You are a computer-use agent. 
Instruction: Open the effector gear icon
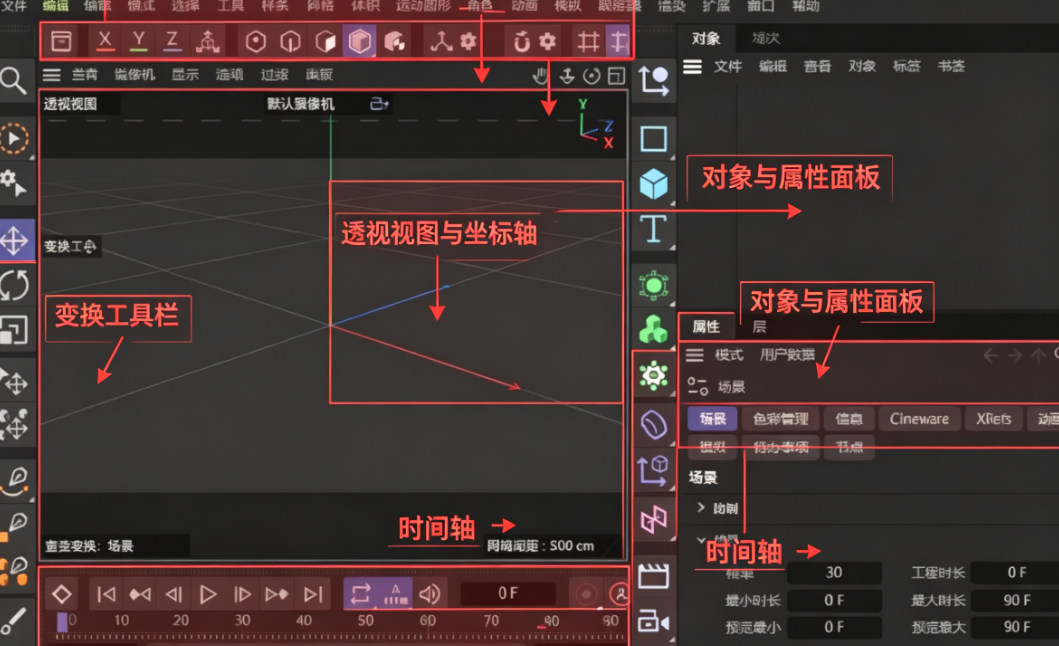654,375
